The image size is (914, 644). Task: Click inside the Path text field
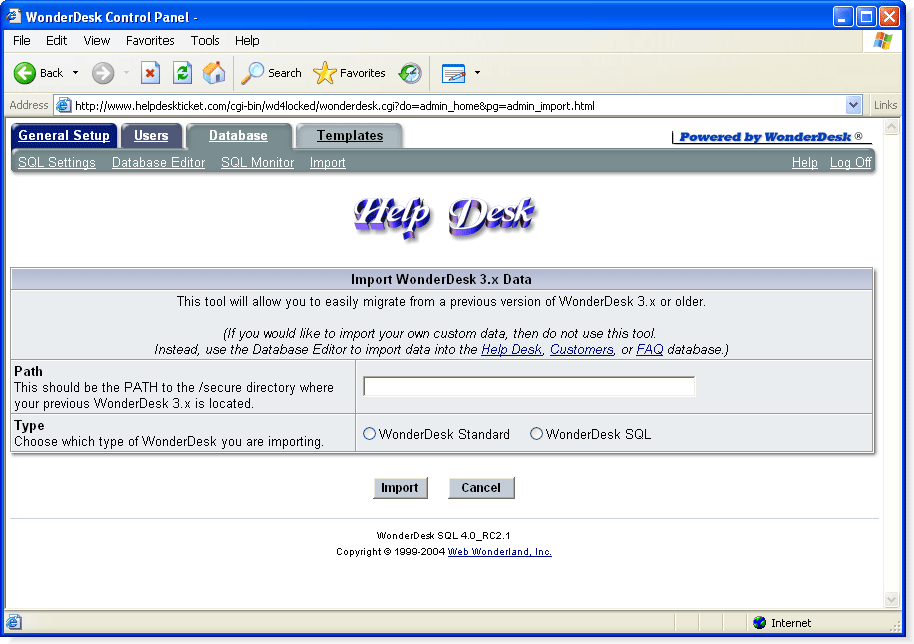pos(529,386)
